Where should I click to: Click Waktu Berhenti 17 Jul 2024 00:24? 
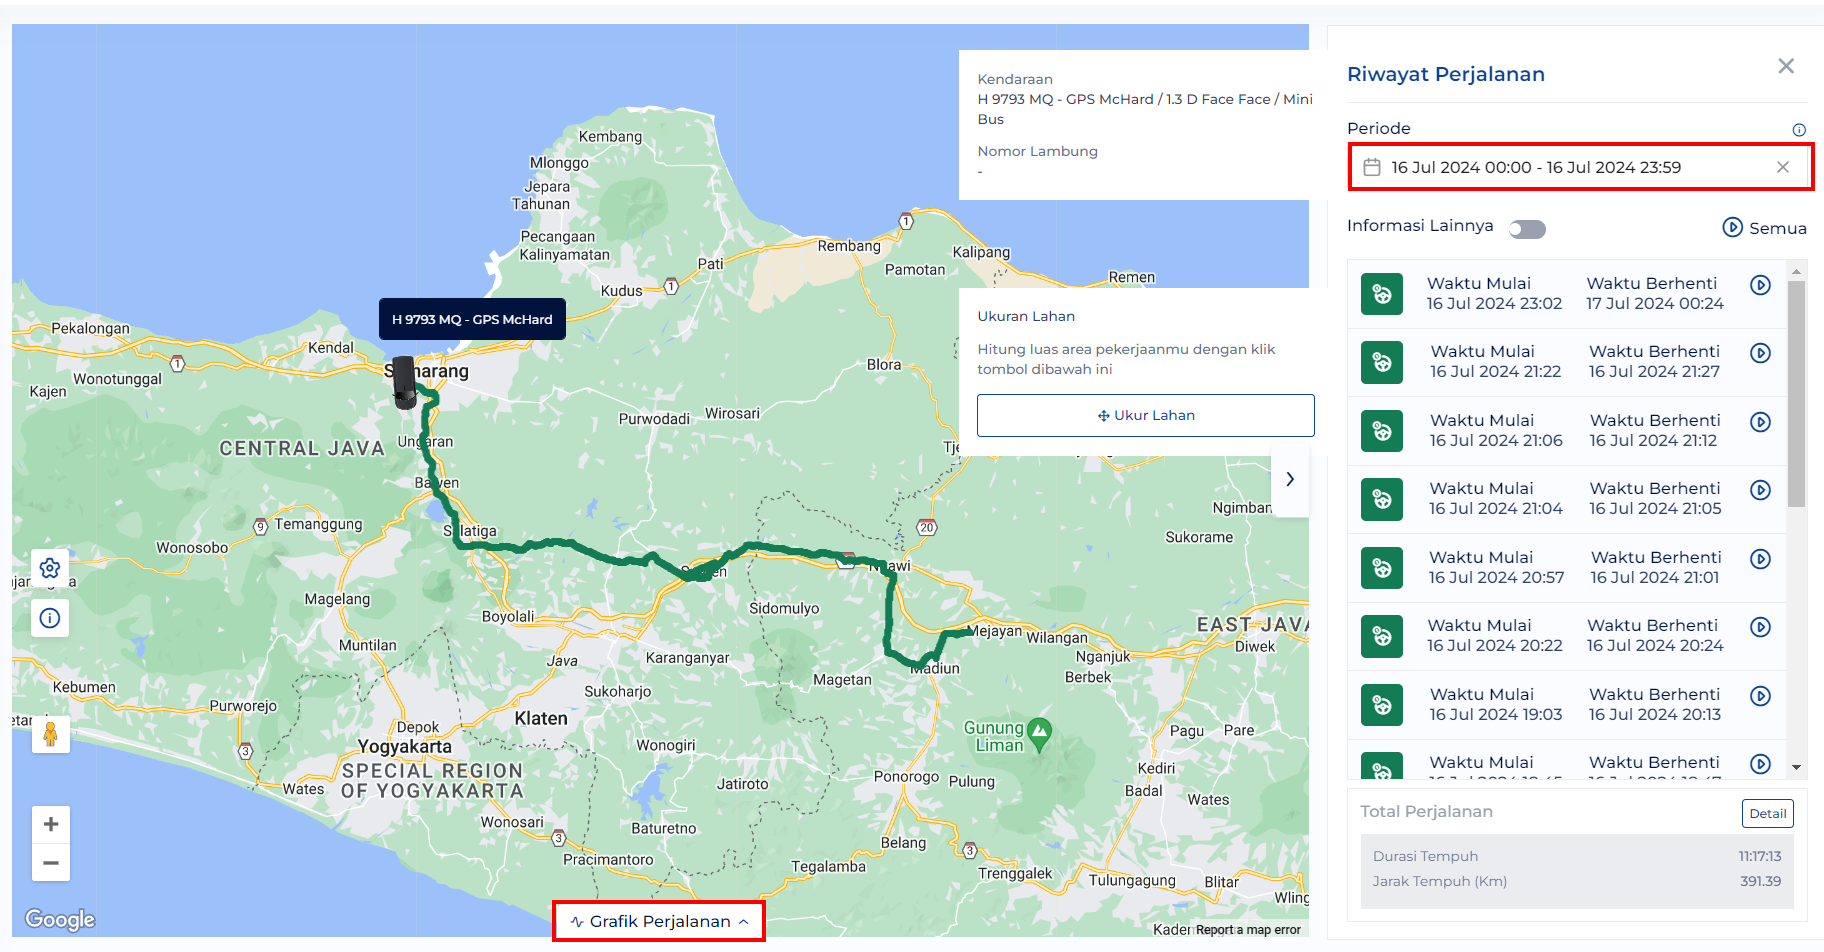coord(1654,293)
